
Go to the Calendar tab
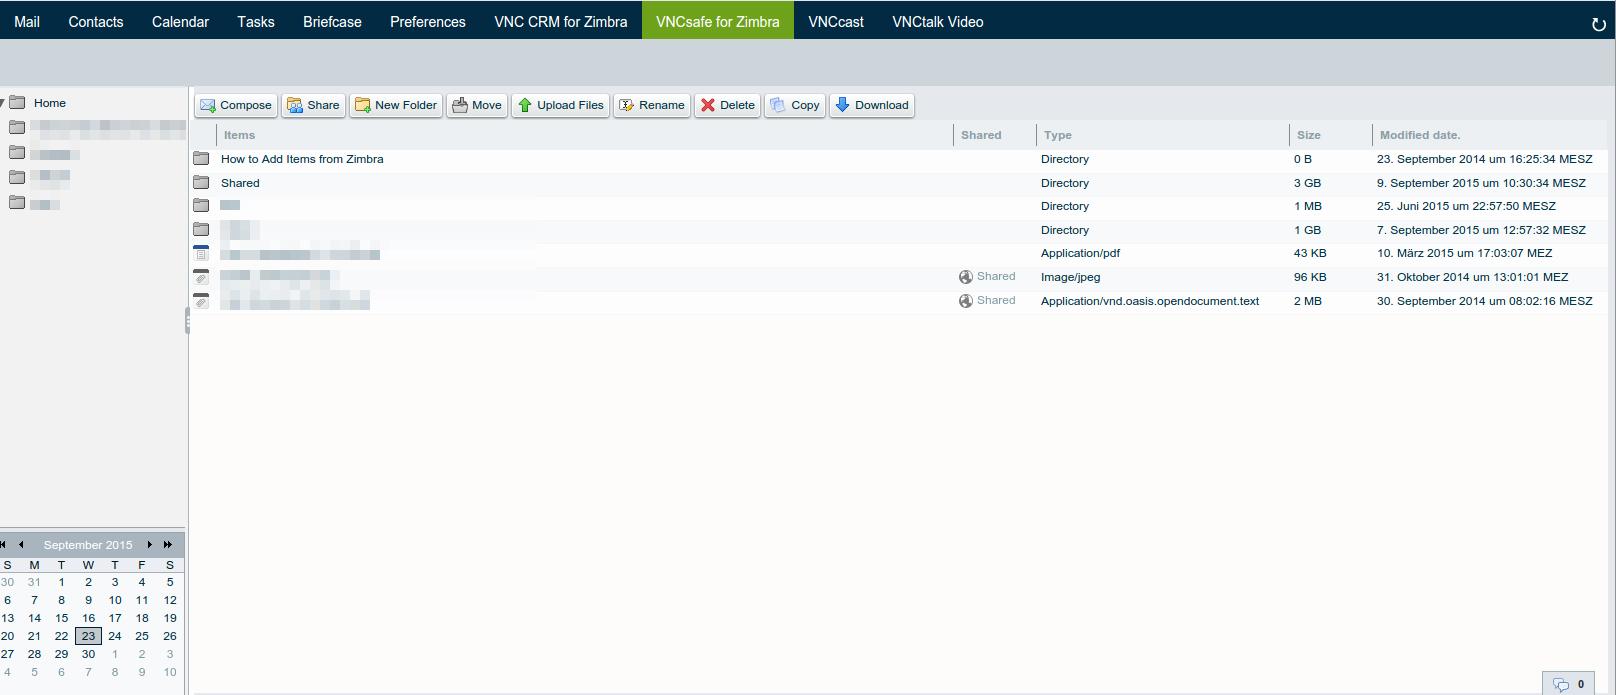[x=180, y=21]
